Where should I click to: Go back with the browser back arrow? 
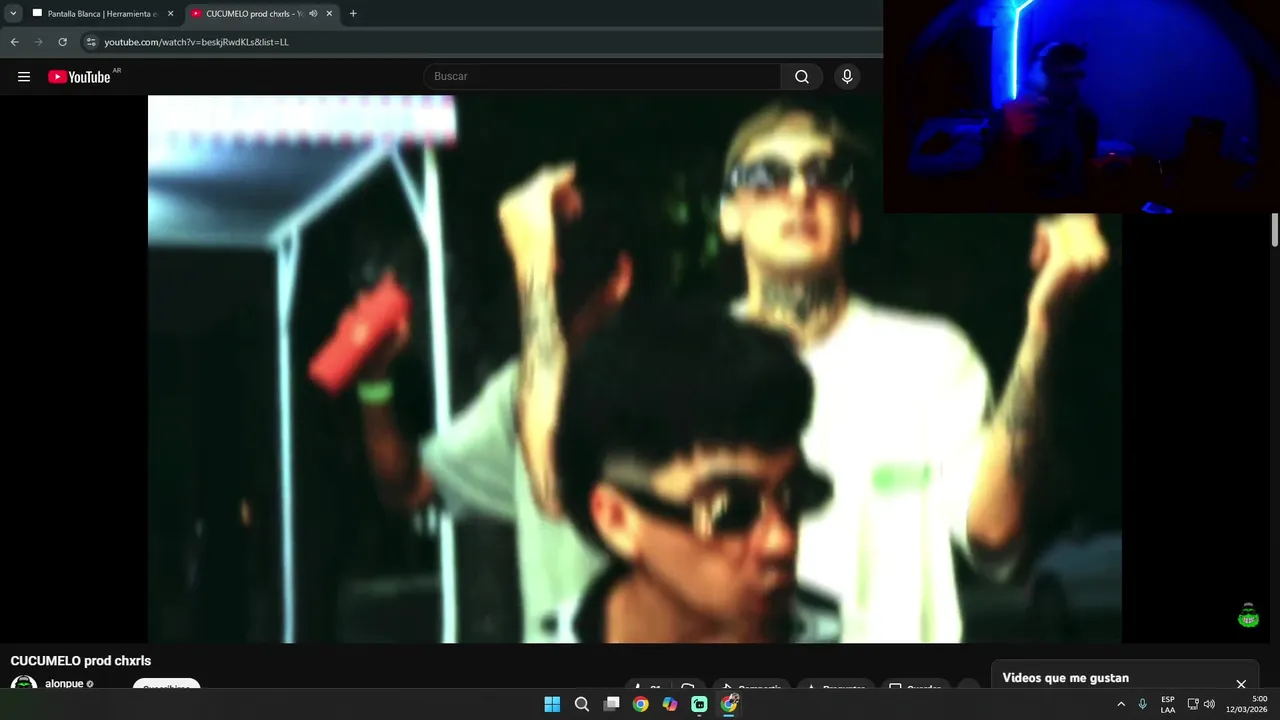(14, 42)
